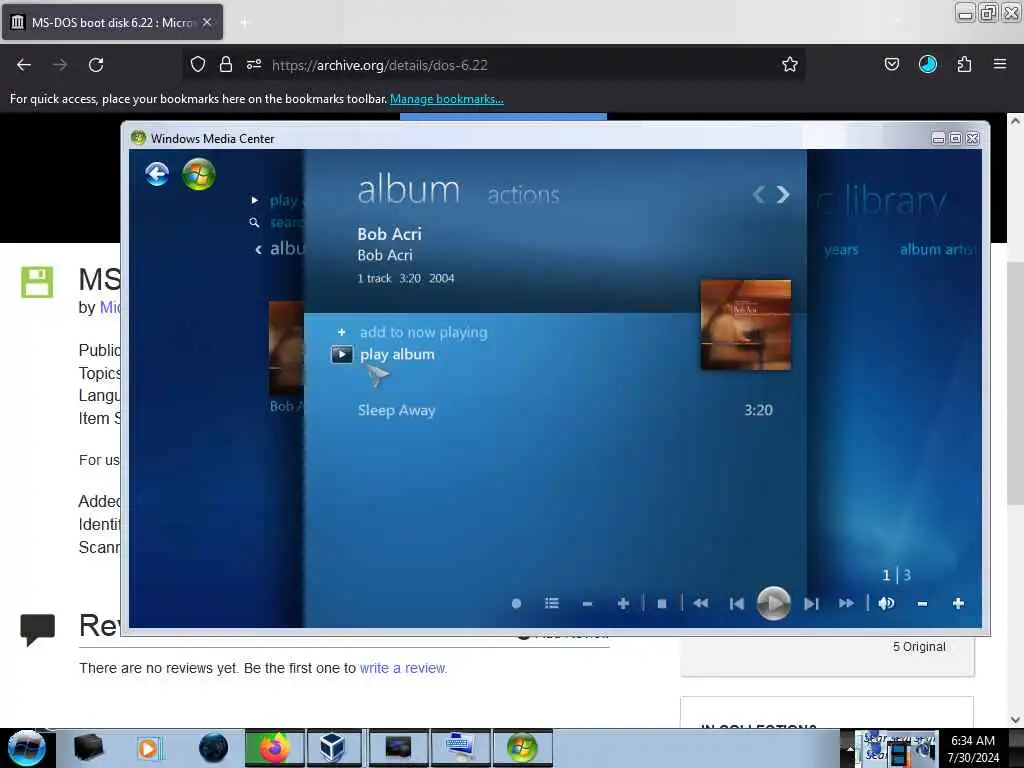Open the Windows Start orb
This screenshot has width=1024, height=768.
27,748
